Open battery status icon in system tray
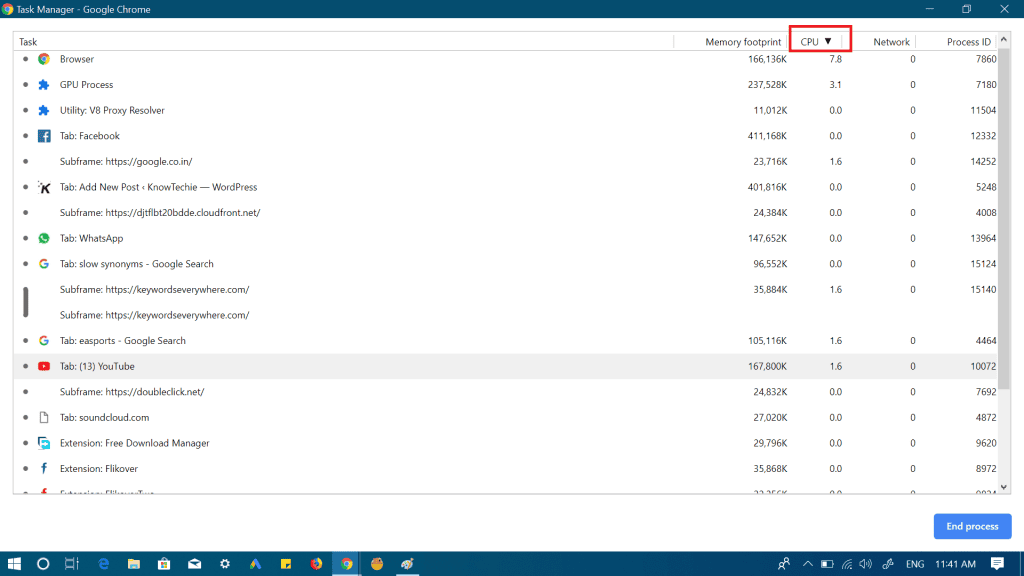 pyautogui.click(x=827, y=564)
